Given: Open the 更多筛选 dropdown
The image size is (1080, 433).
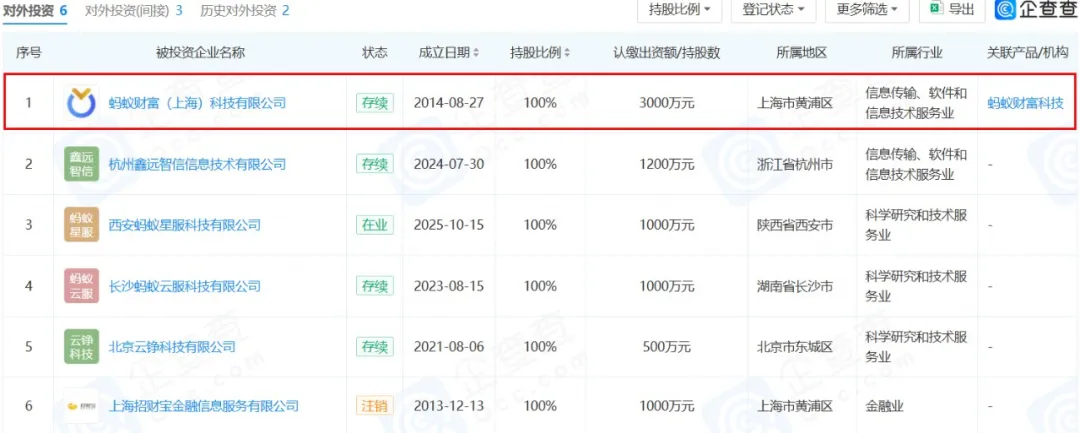Looking at the screenshot, I should pos(867,10).
